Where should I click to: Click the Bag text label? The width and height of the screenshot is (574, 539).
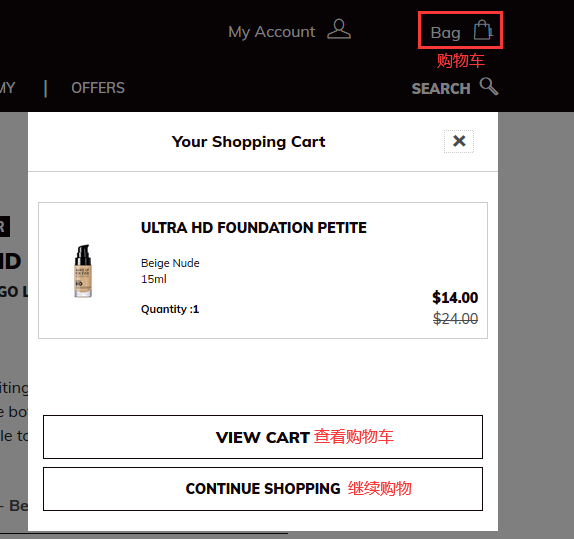click(446, 33)
